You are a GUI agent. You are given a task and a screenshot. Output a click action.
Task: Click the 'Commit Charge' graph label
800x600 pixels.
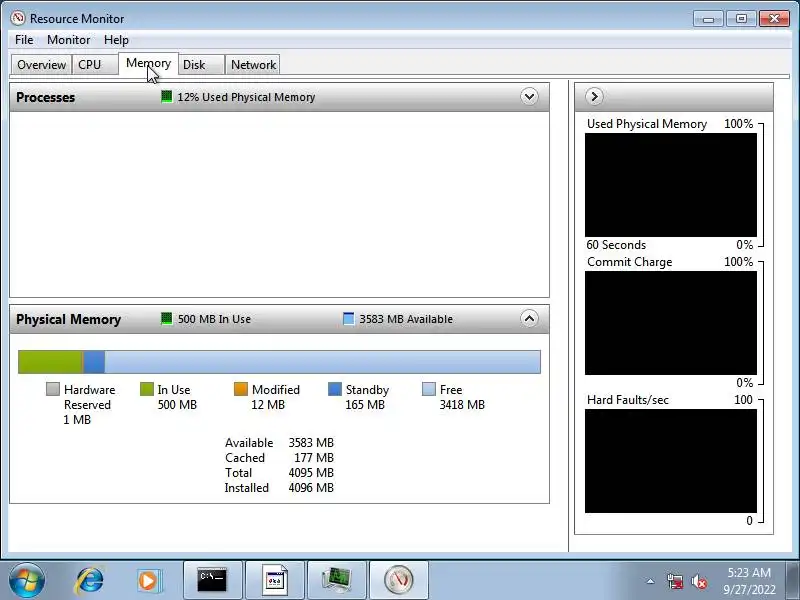(630, 262)
